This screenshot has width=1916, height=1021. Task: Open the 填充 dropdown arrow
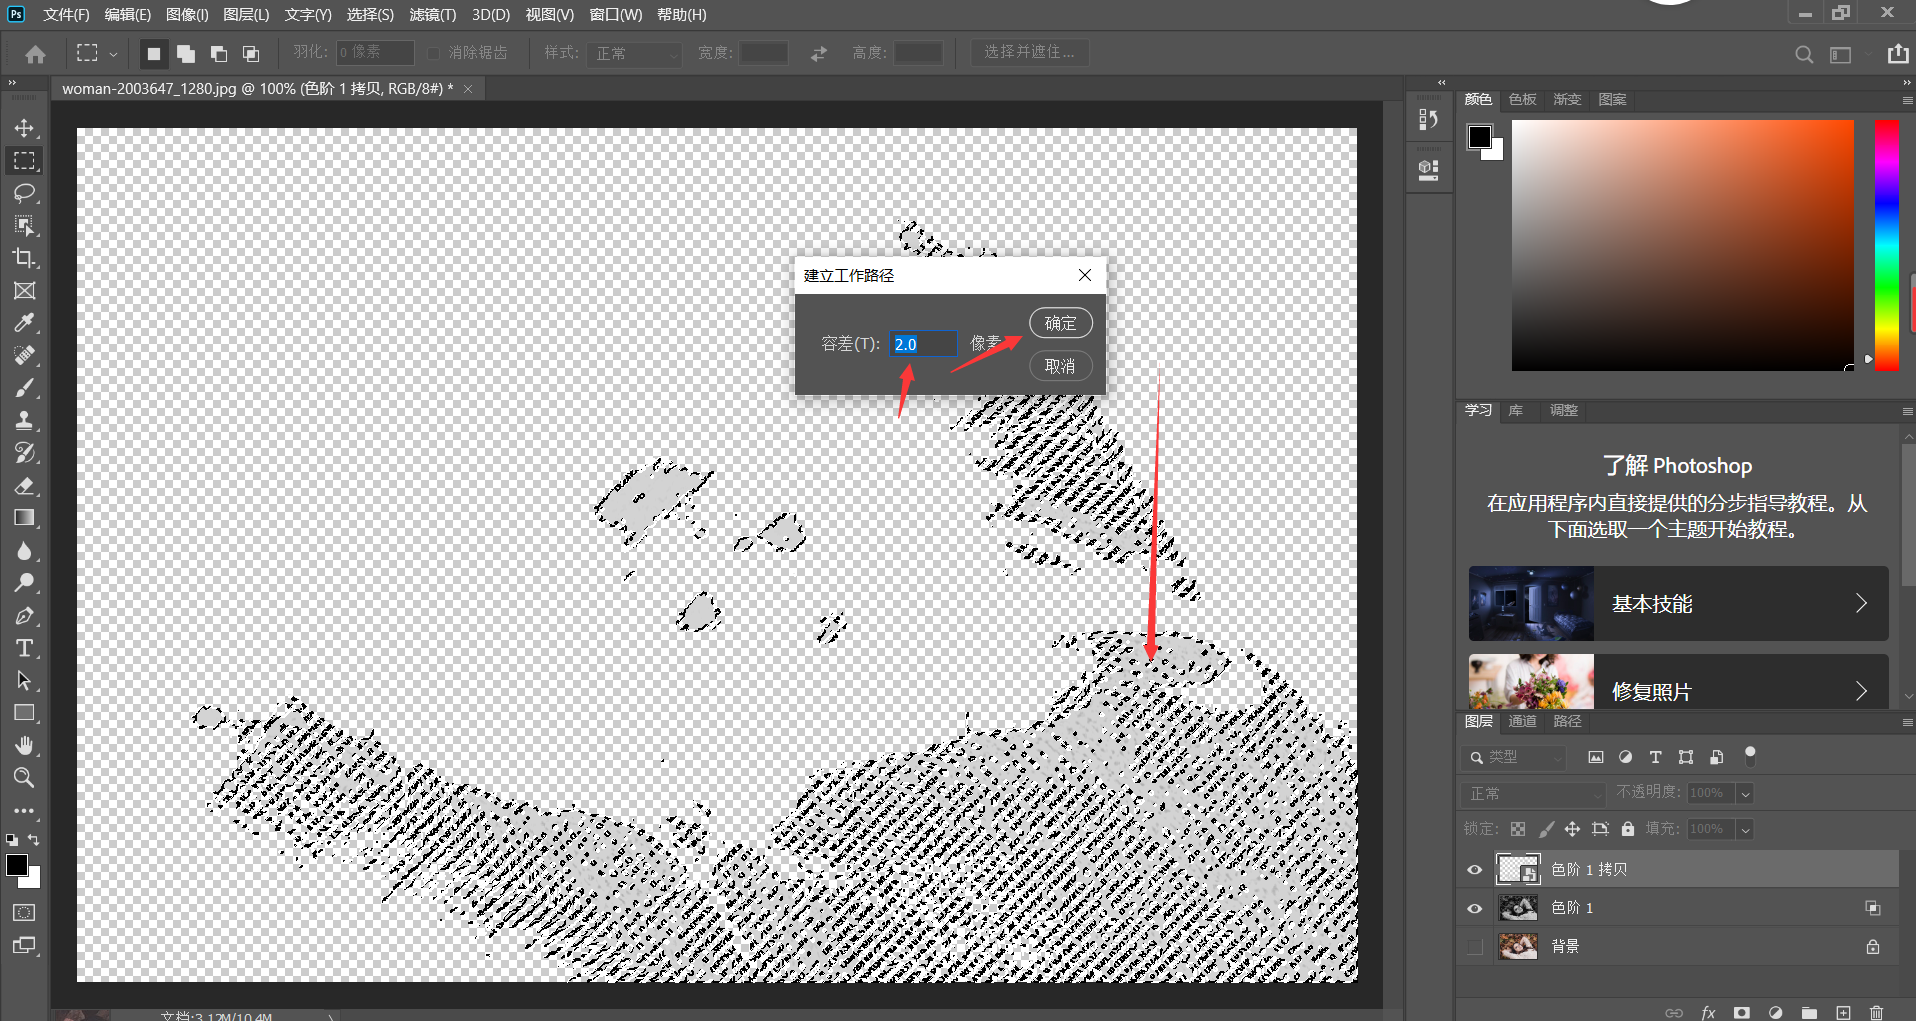1745,830
